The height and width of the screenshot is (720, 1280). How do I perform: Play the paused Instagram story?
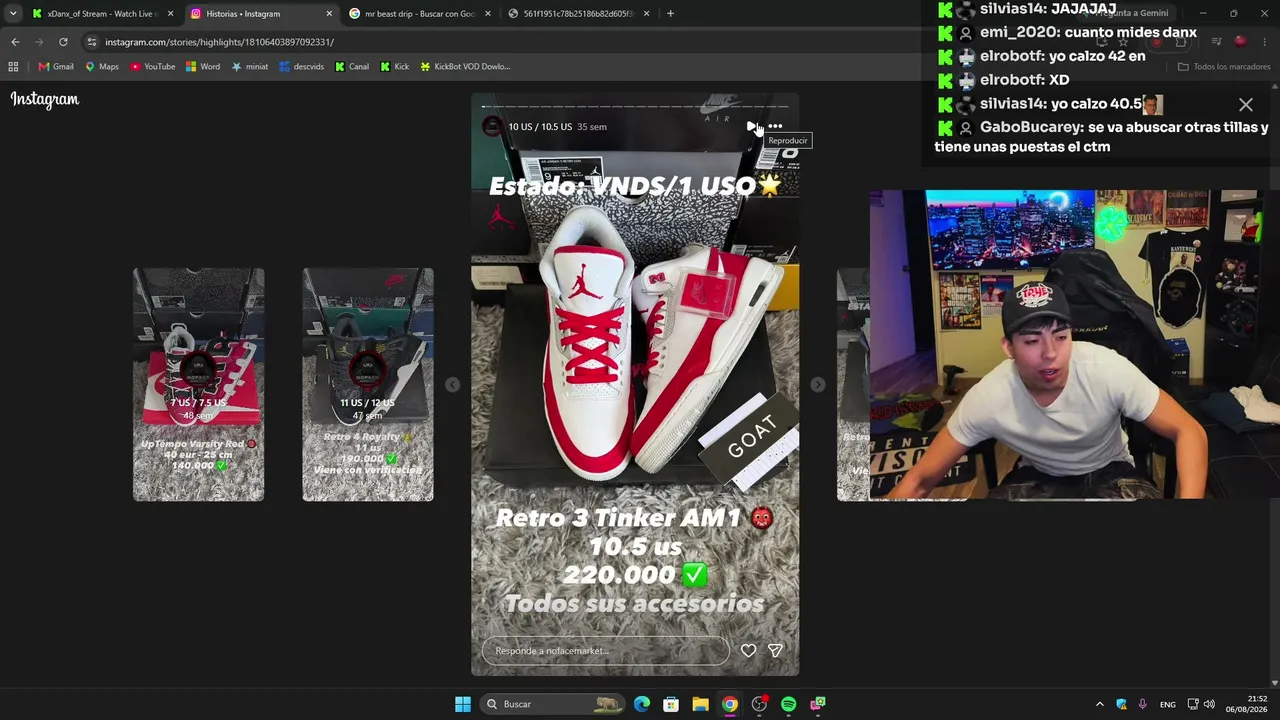(x=751, y=127)
